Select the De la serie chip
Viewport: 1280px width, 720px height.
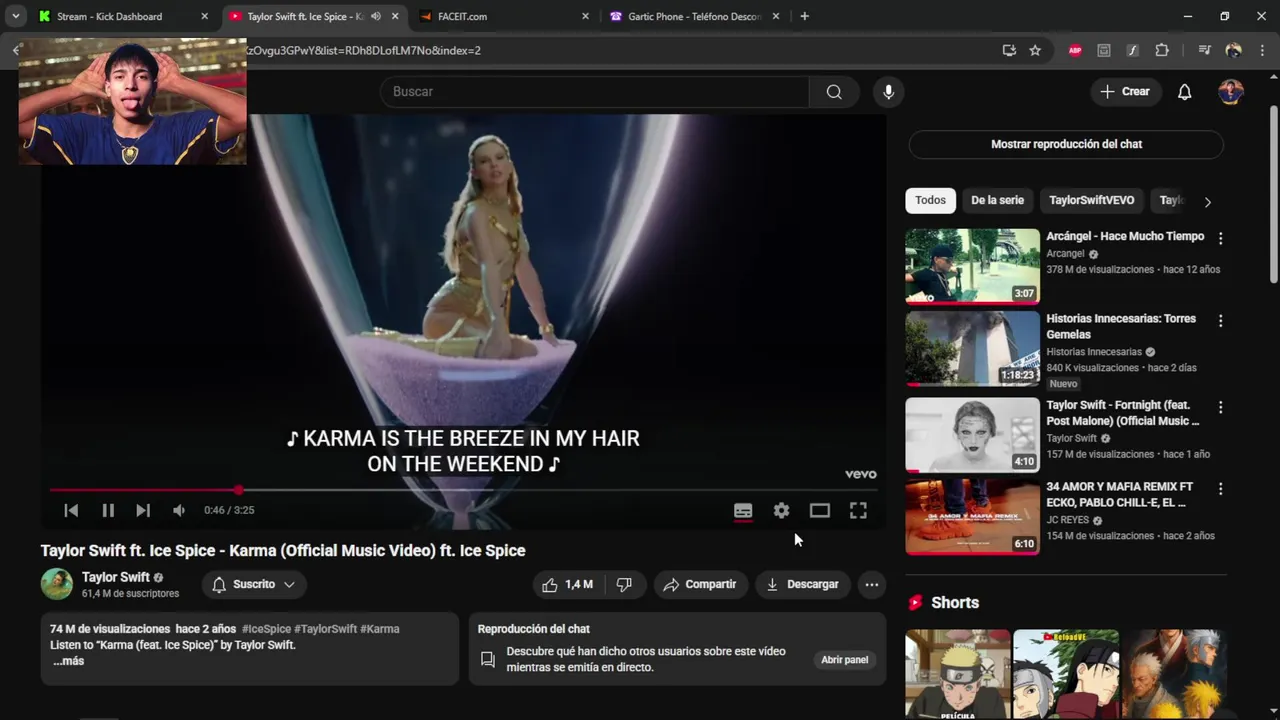tap(997, 200)
